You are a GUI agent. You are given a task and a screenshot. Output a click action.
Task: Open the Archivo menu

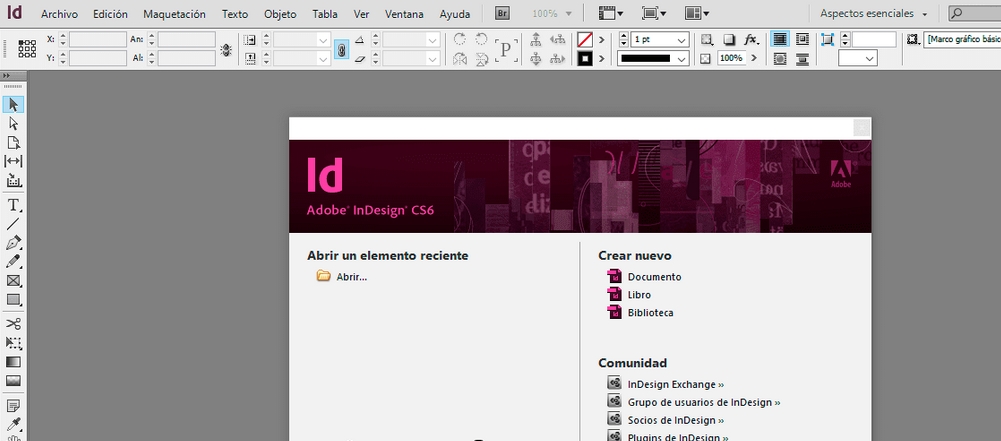[59, 14]
